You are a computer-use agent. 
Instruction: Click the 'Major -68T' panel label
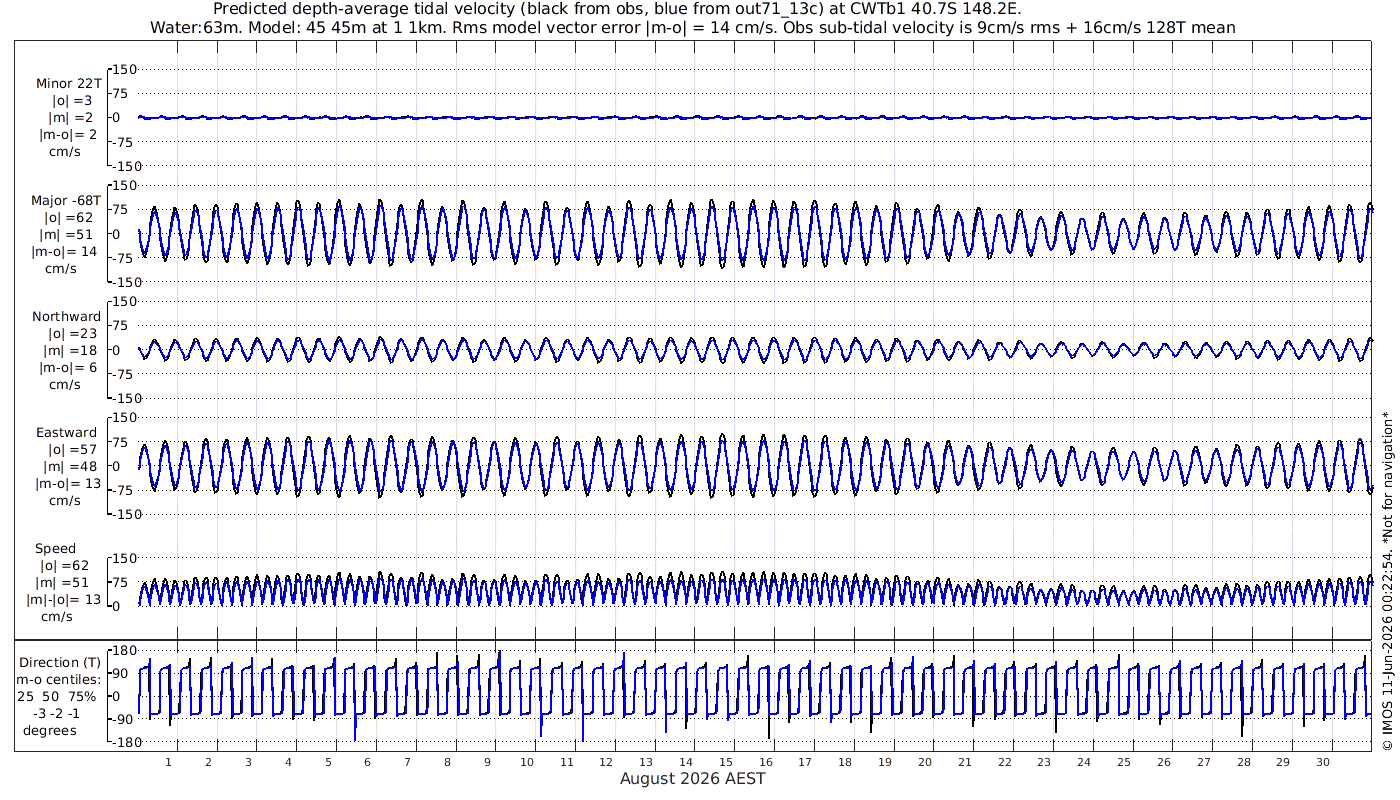coord(66,201)
